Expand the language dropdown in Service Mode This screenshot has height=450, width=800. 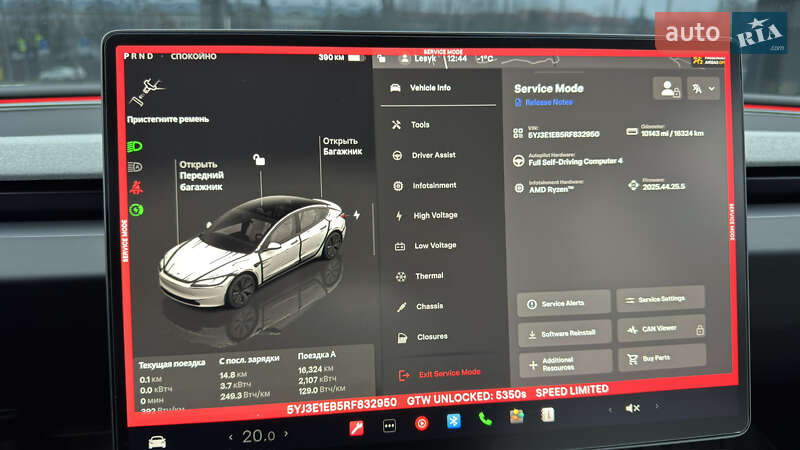704,89
